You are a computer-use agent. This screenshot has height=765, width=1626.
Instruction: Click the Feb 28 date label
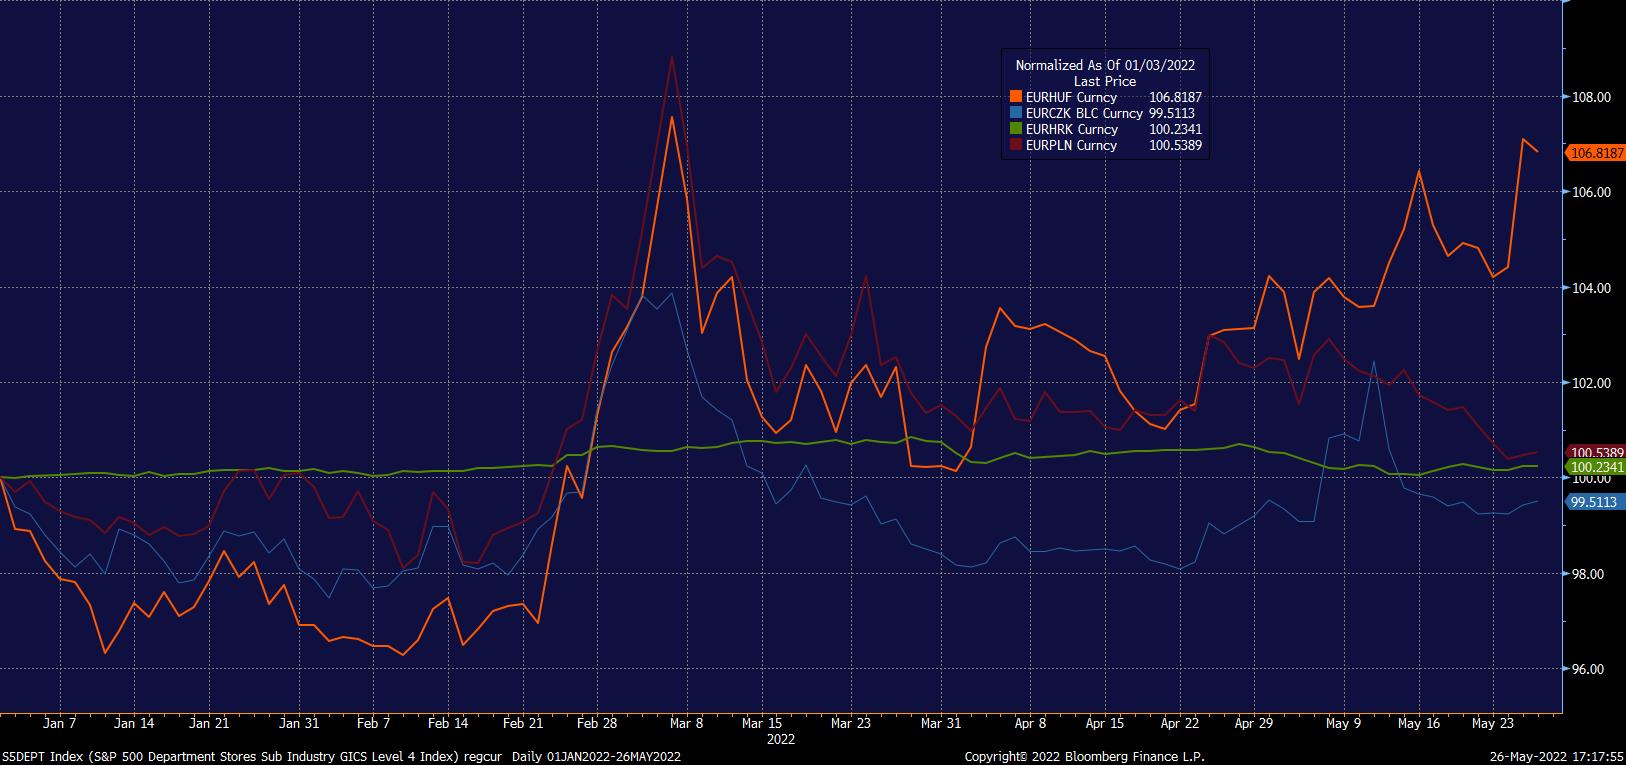[x=597, y=723]
